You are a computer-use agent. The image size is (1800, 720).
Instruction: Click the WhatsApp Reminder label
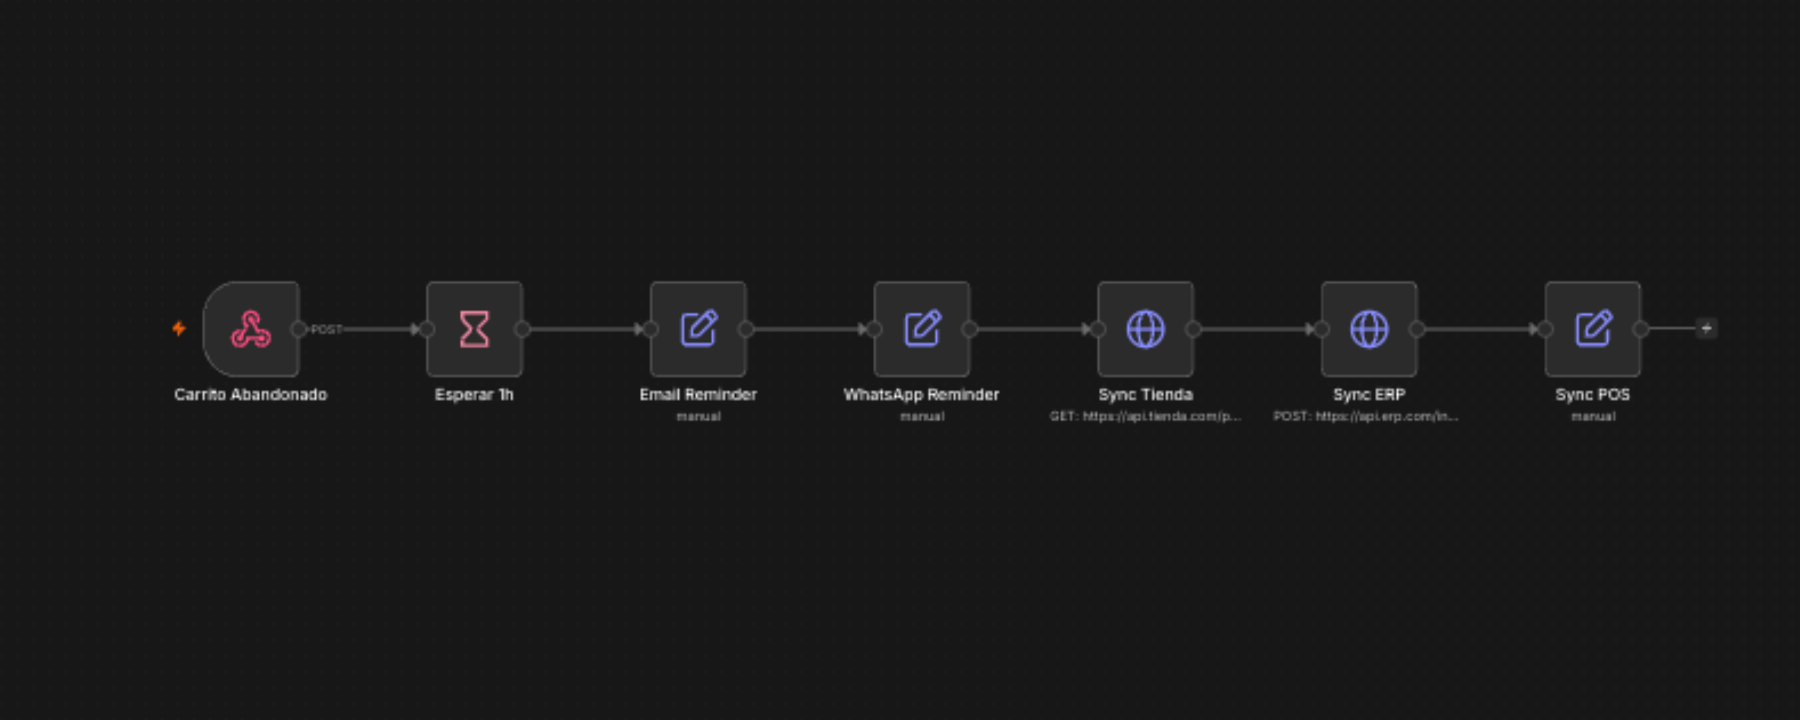click(x=922, y=395)
